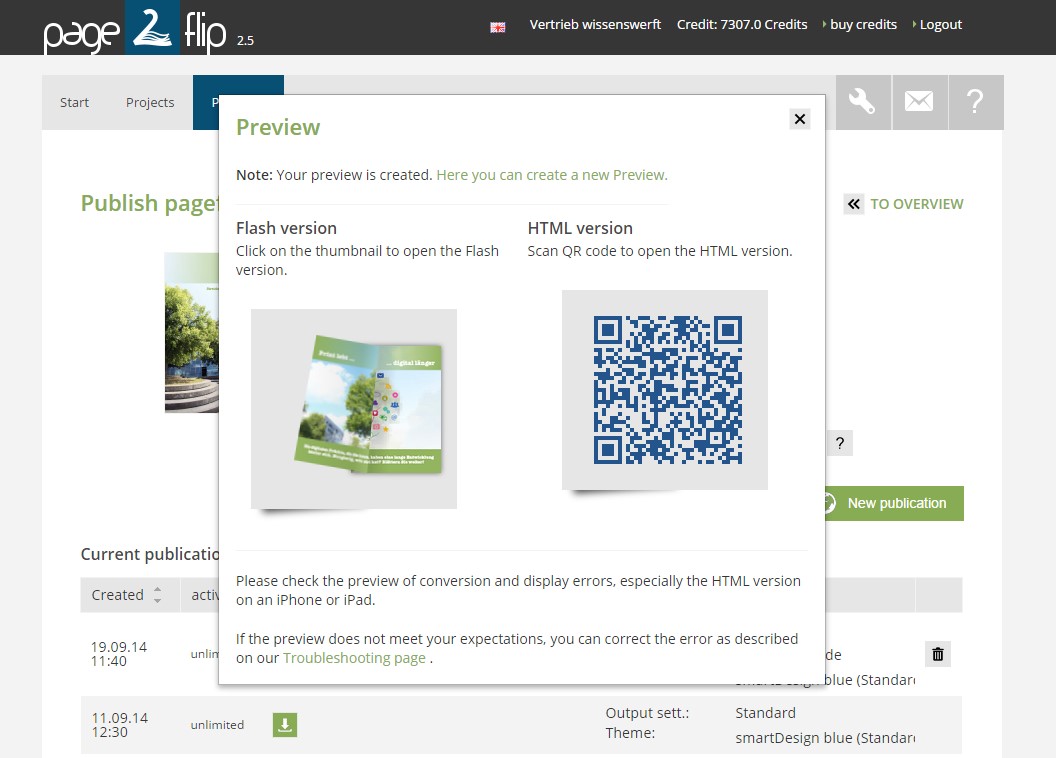Click the New publication button
Viewport: 1056px width, 758px height.
point(895,503)
